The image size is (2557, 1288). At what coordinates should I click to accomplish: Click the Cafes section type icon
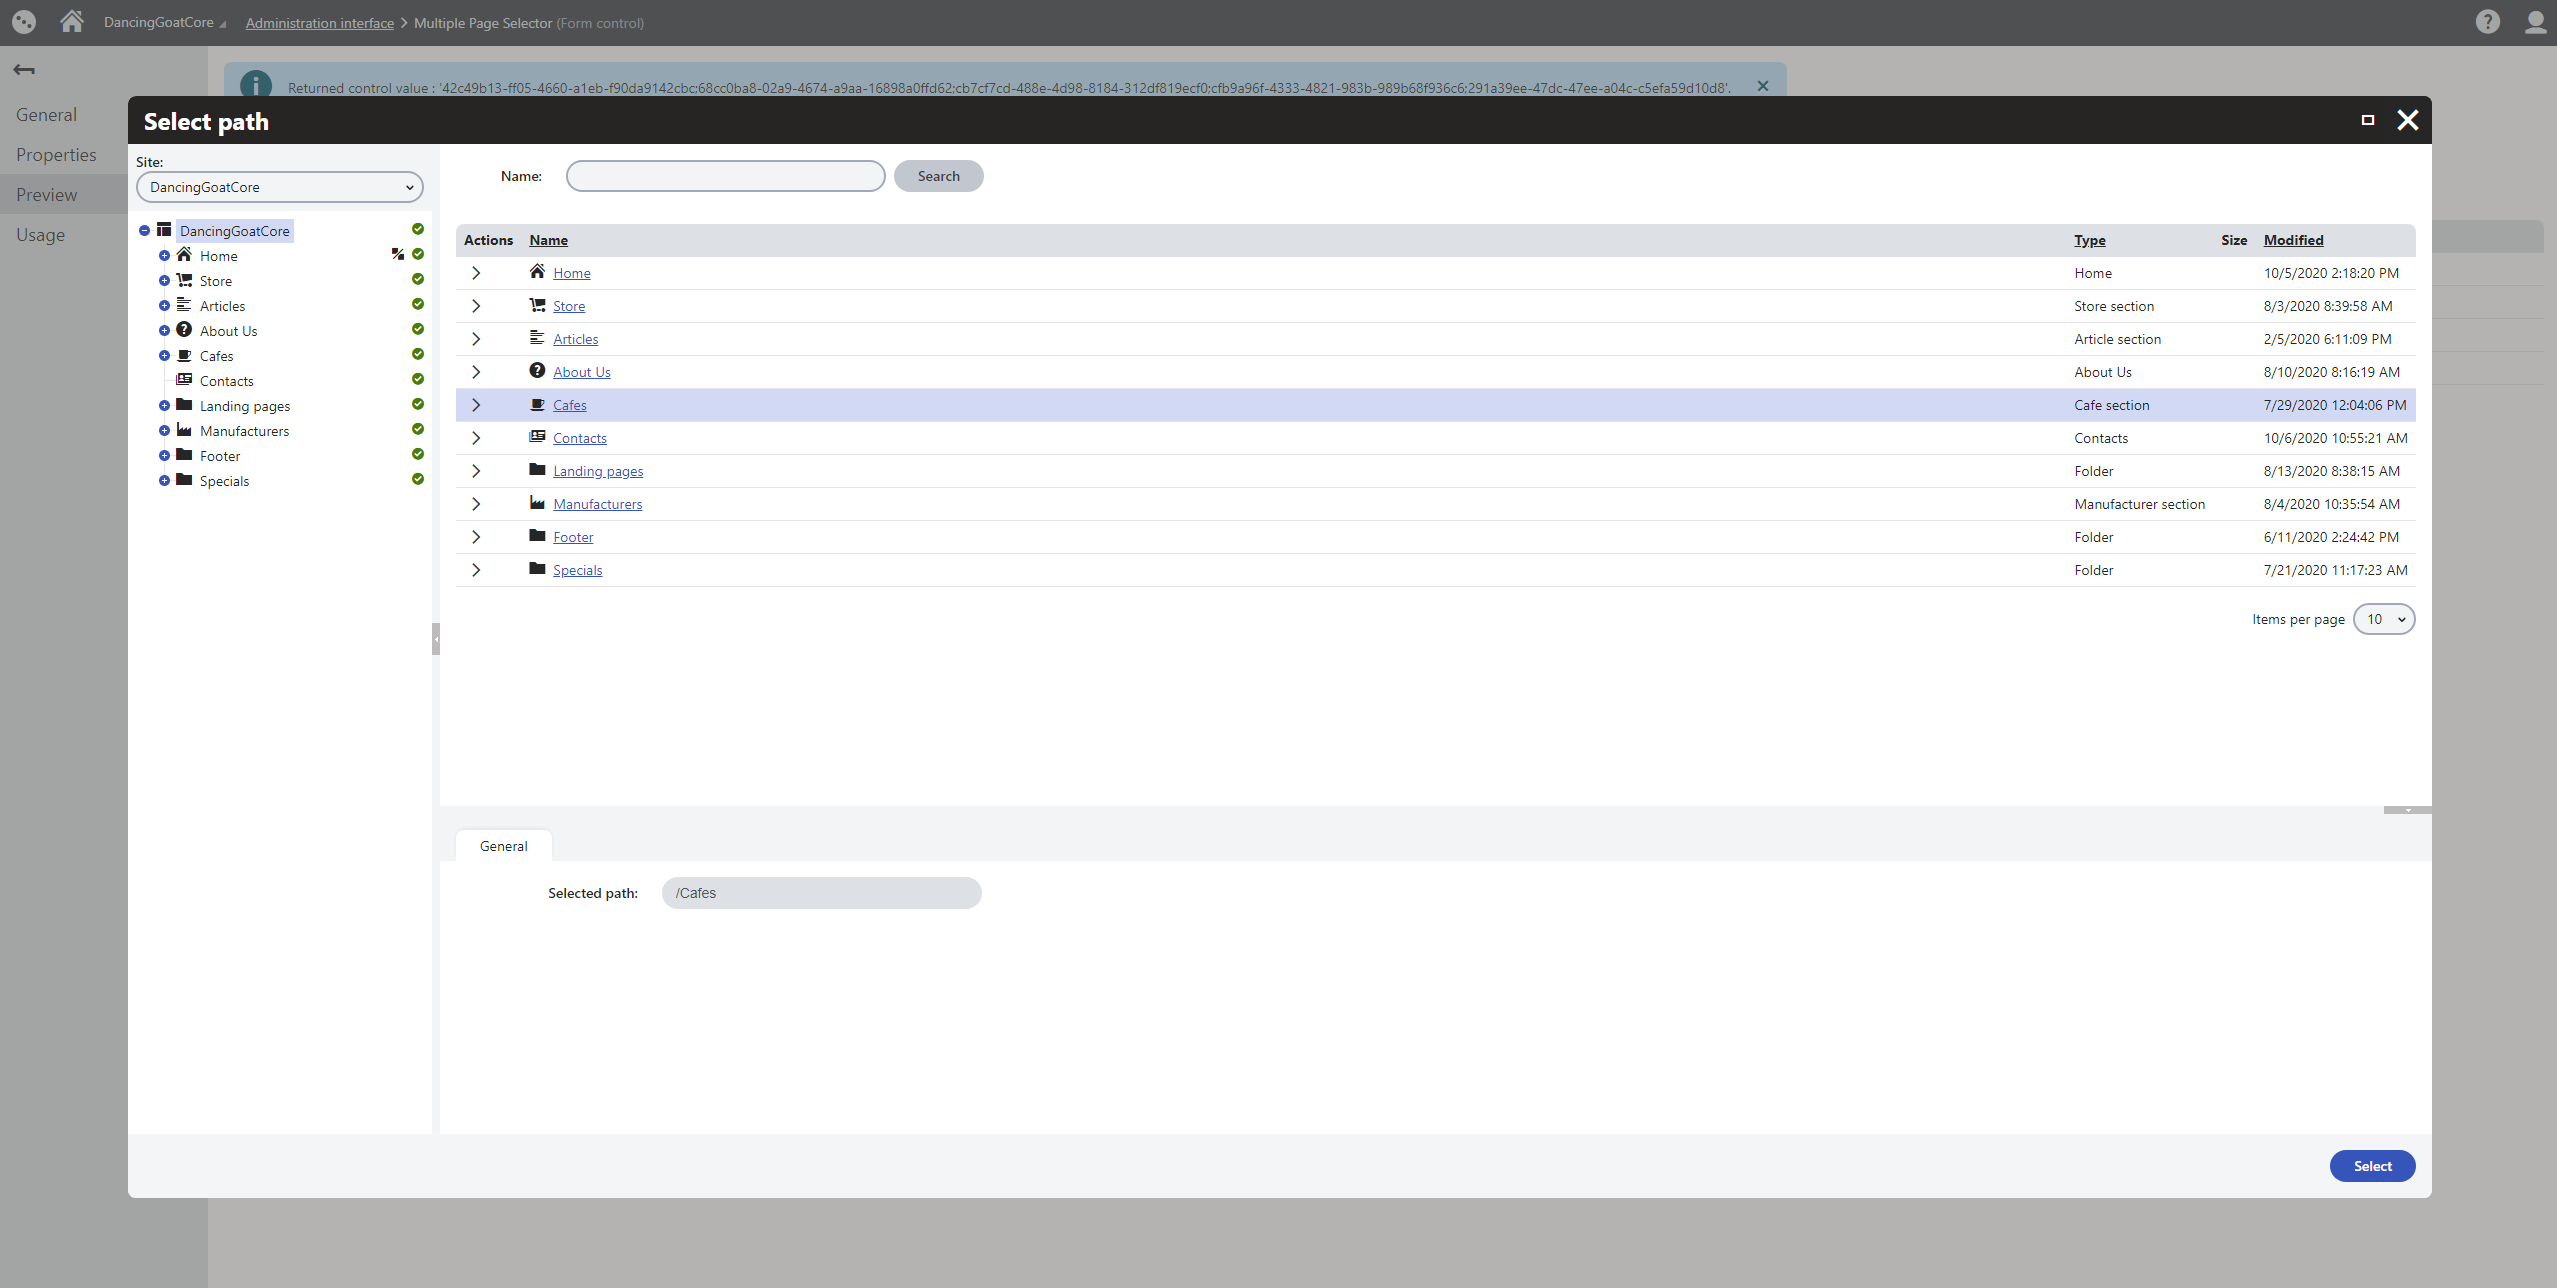pyautogui.click(x=535, y=404)
